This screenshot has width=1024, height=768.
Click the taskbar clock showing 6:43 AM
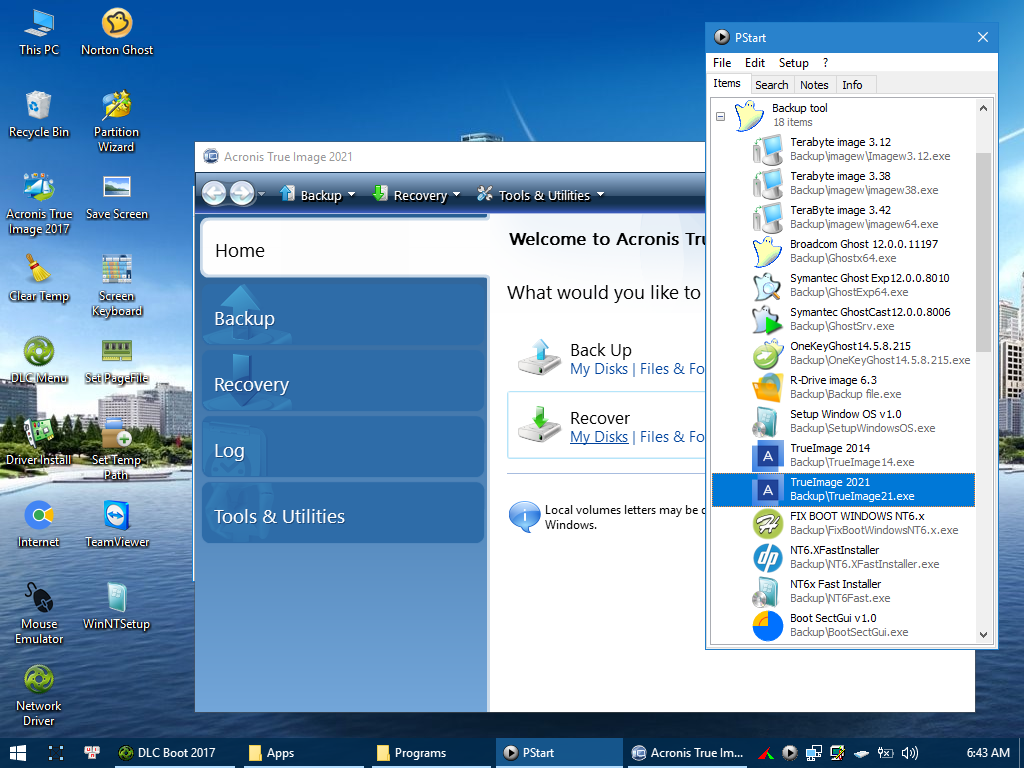tap(988, 753)
